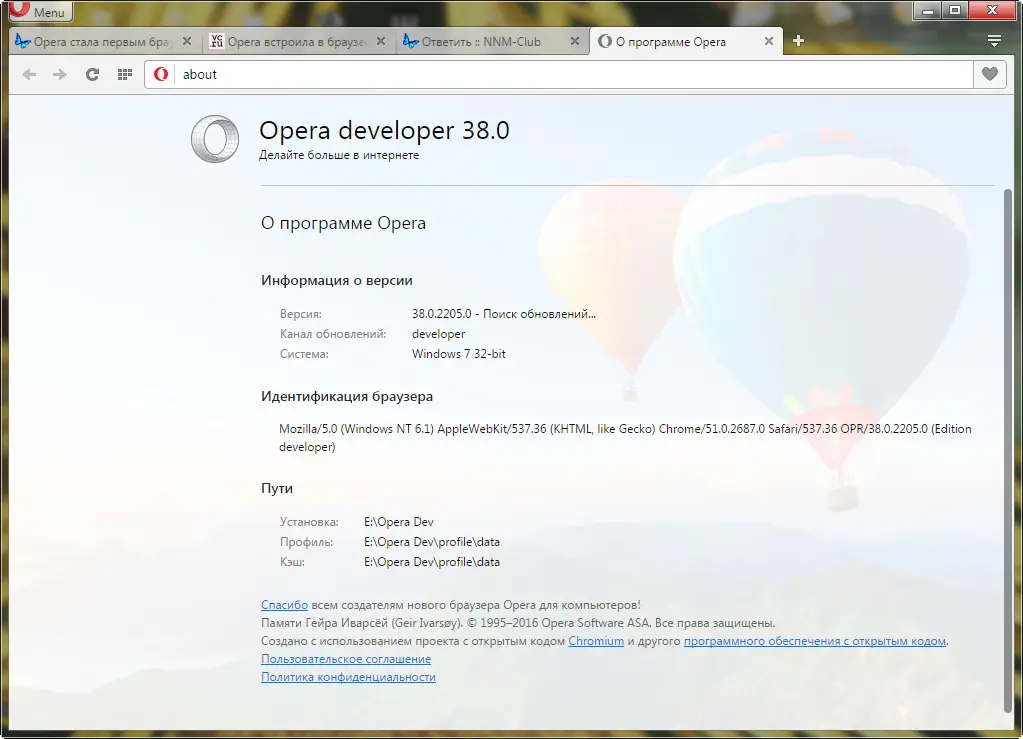The height and width of the screenshot is (739, 1023).
Task: Go forward with the forward arrow
Action: (60, 74)
